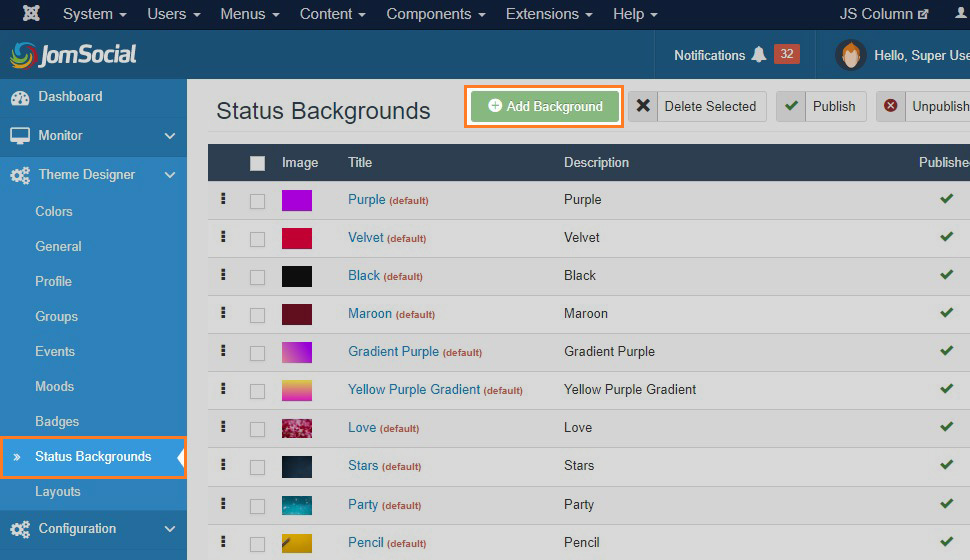Screen dimensions: 970x560
Task: Click the published checkmark for Pencil
Action: tap(946, 541)
